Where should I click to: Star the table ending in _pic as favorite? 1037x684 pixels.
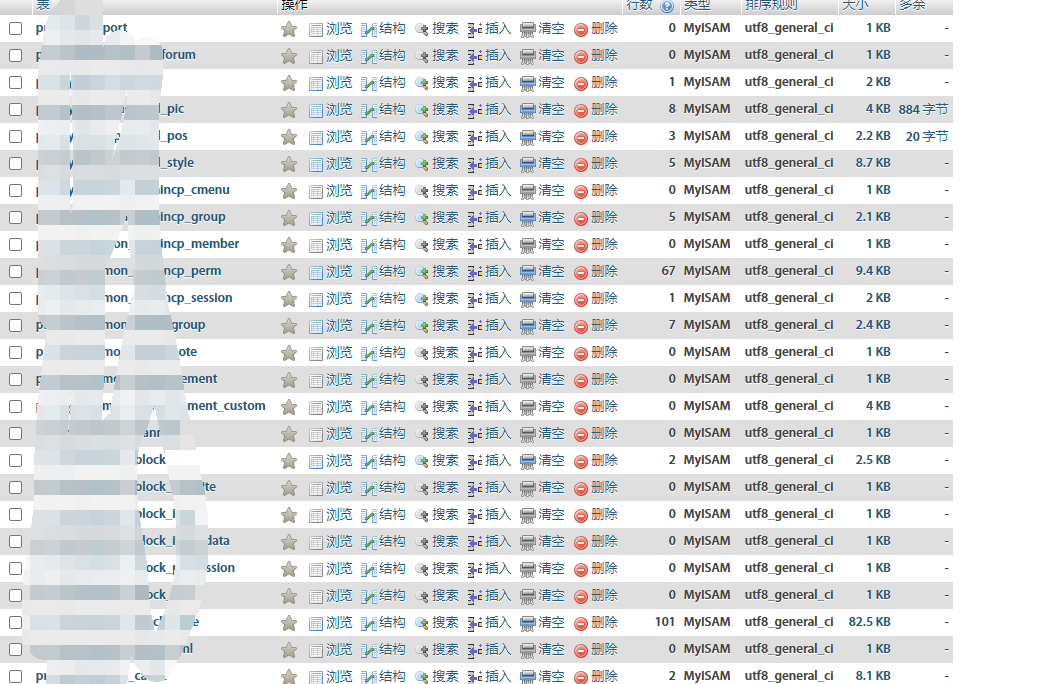[289, 110]
